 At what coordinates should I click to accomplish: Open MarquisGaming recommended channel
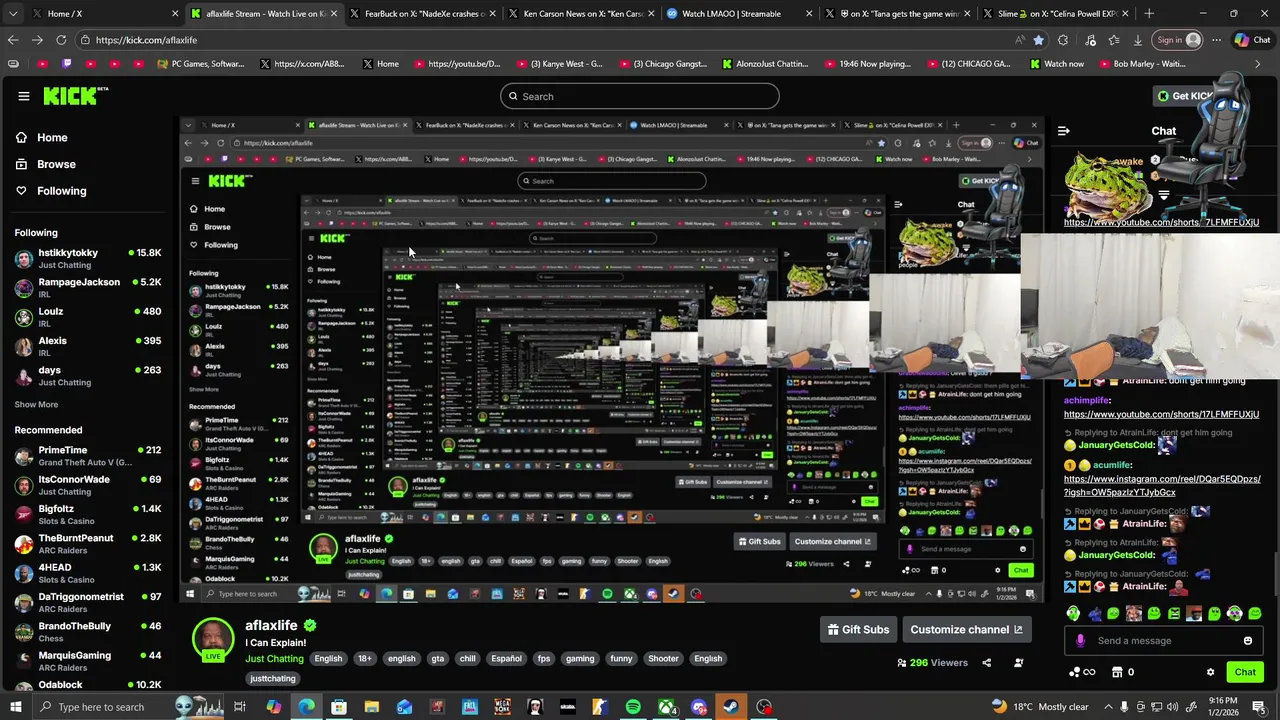point(87,661)
